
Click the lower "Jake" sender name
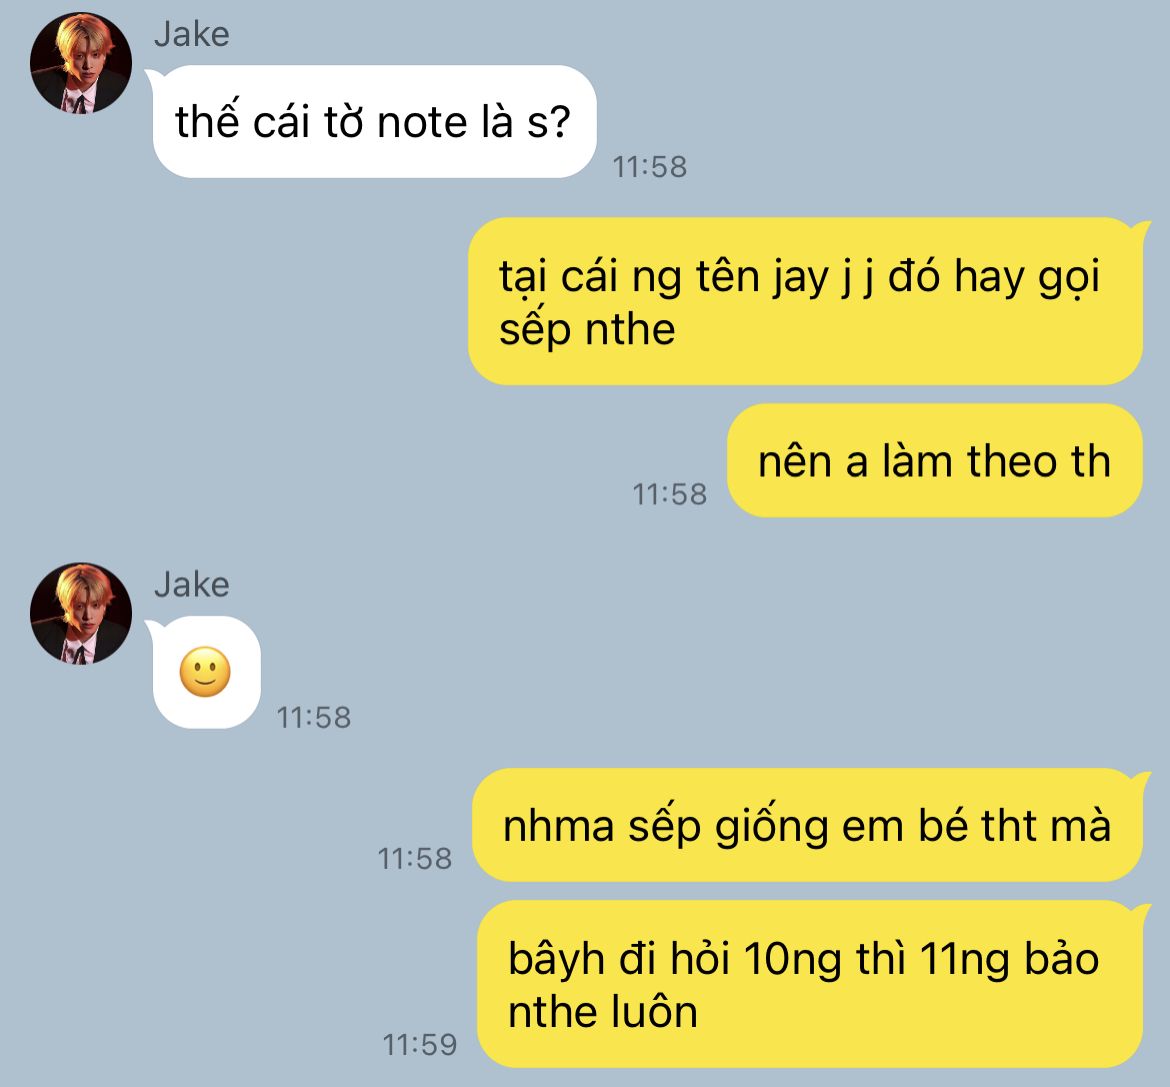[x=192, y=585]
